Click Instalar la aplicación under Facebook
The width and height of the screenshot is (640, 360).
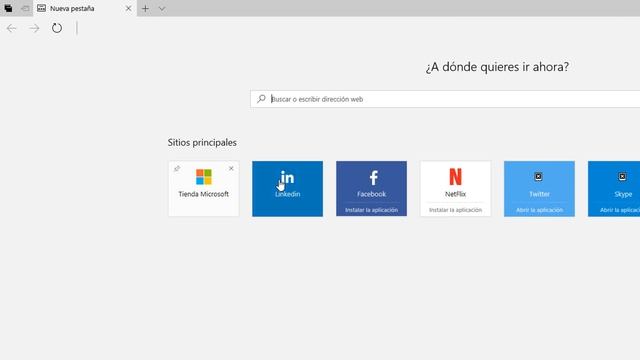[x=371, y=210]
